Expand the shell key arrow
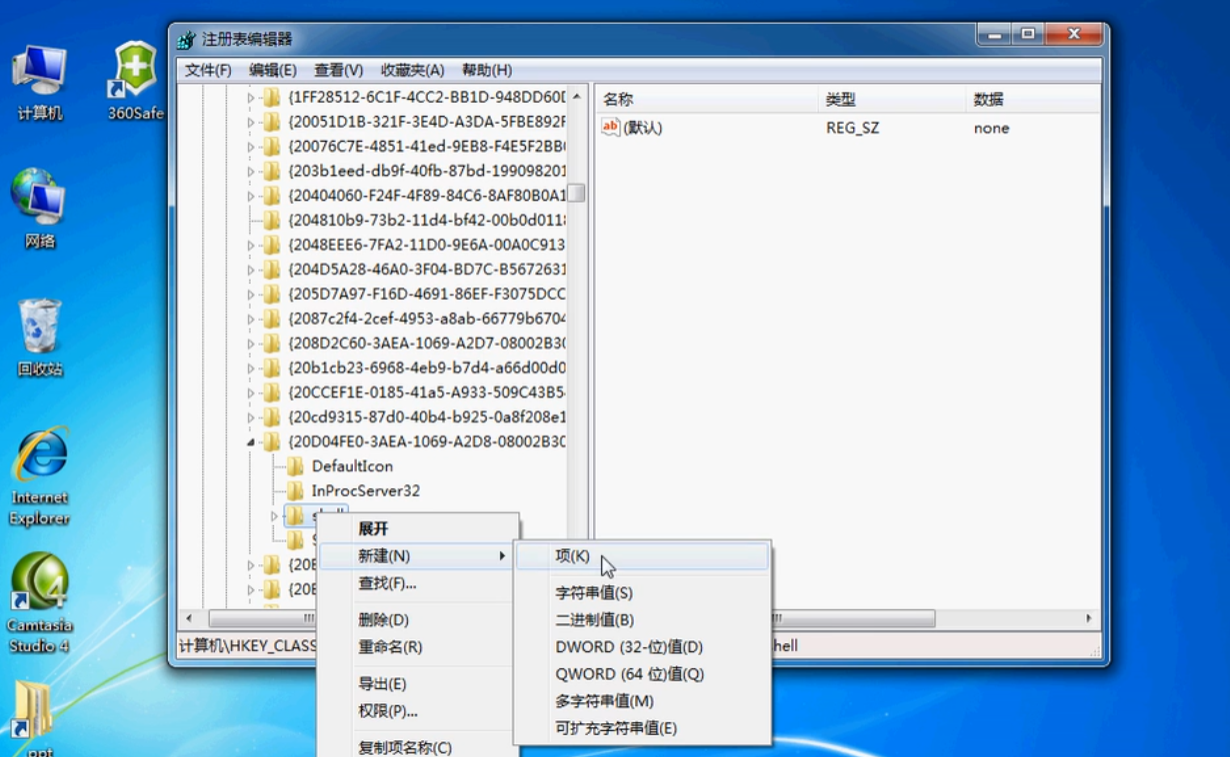This screenshot has height=757, width=1230. (275, 516)
